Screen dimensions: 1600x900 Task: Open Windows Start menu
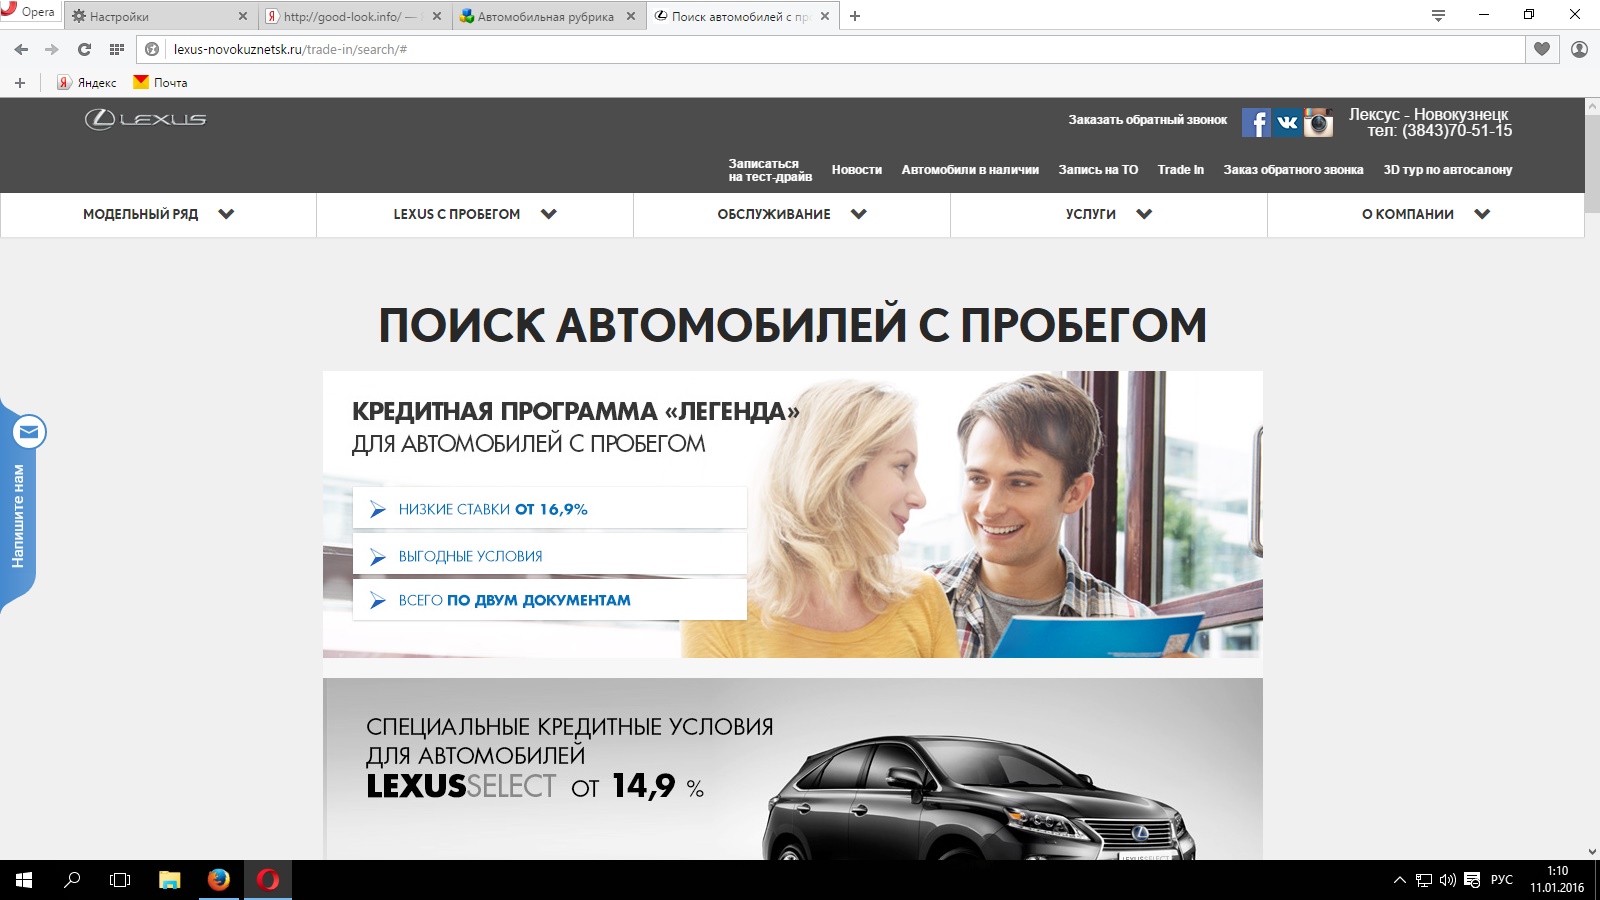tap(24, 880)
